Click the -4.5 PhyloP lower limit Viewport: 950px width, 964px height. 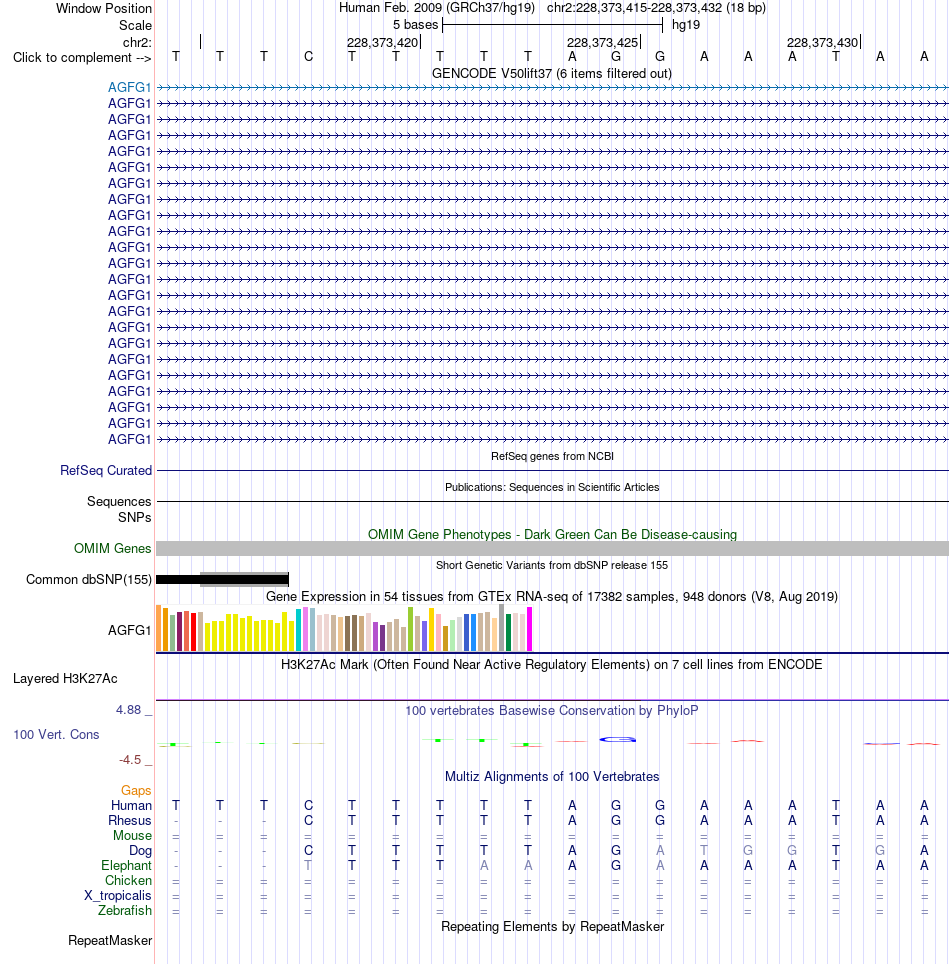click(130, 760)
